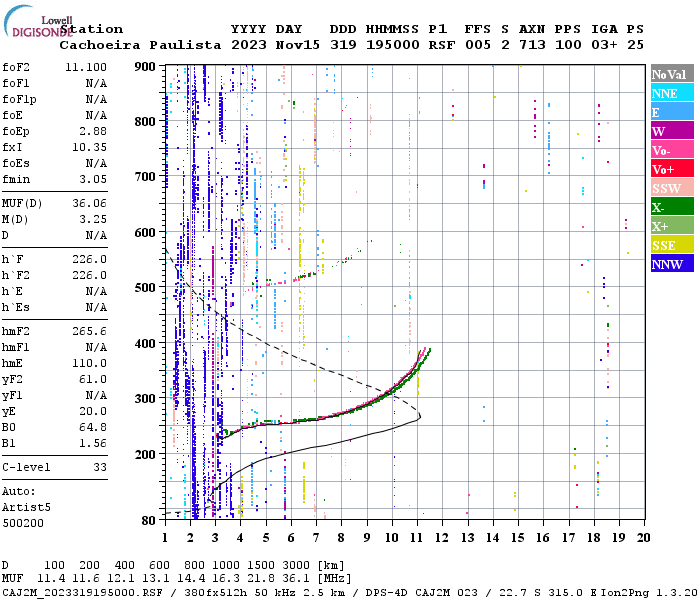Select the SSW salmon legend swatch

point(672,188)
